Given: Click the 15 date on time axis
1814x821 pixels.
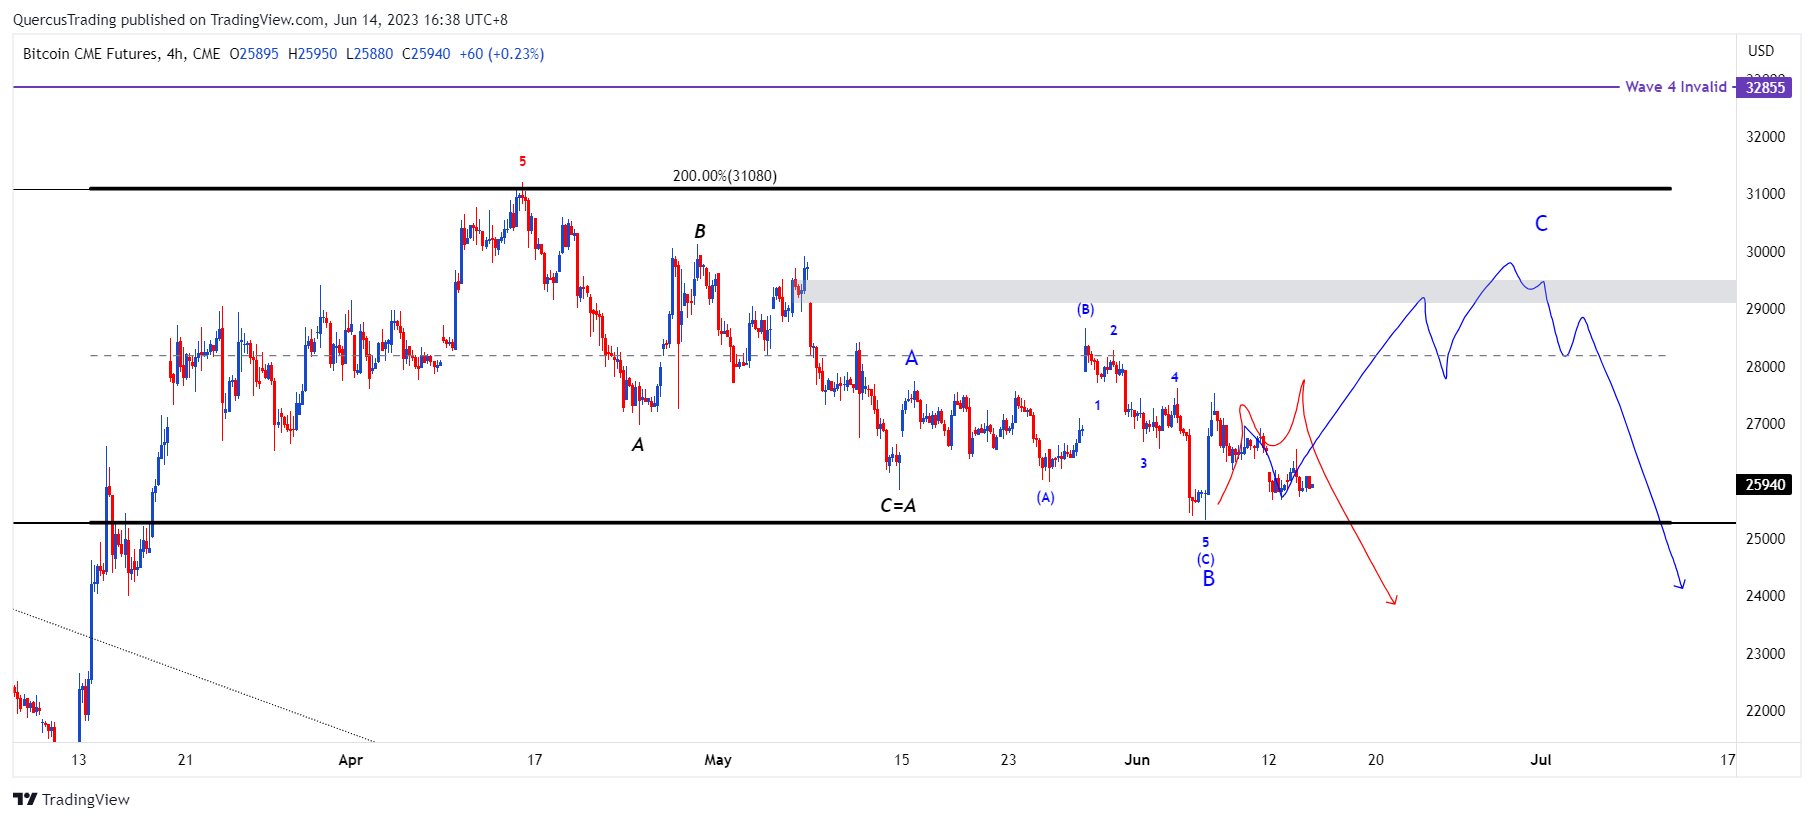Looking at the screenshot, I should [902, 760].
